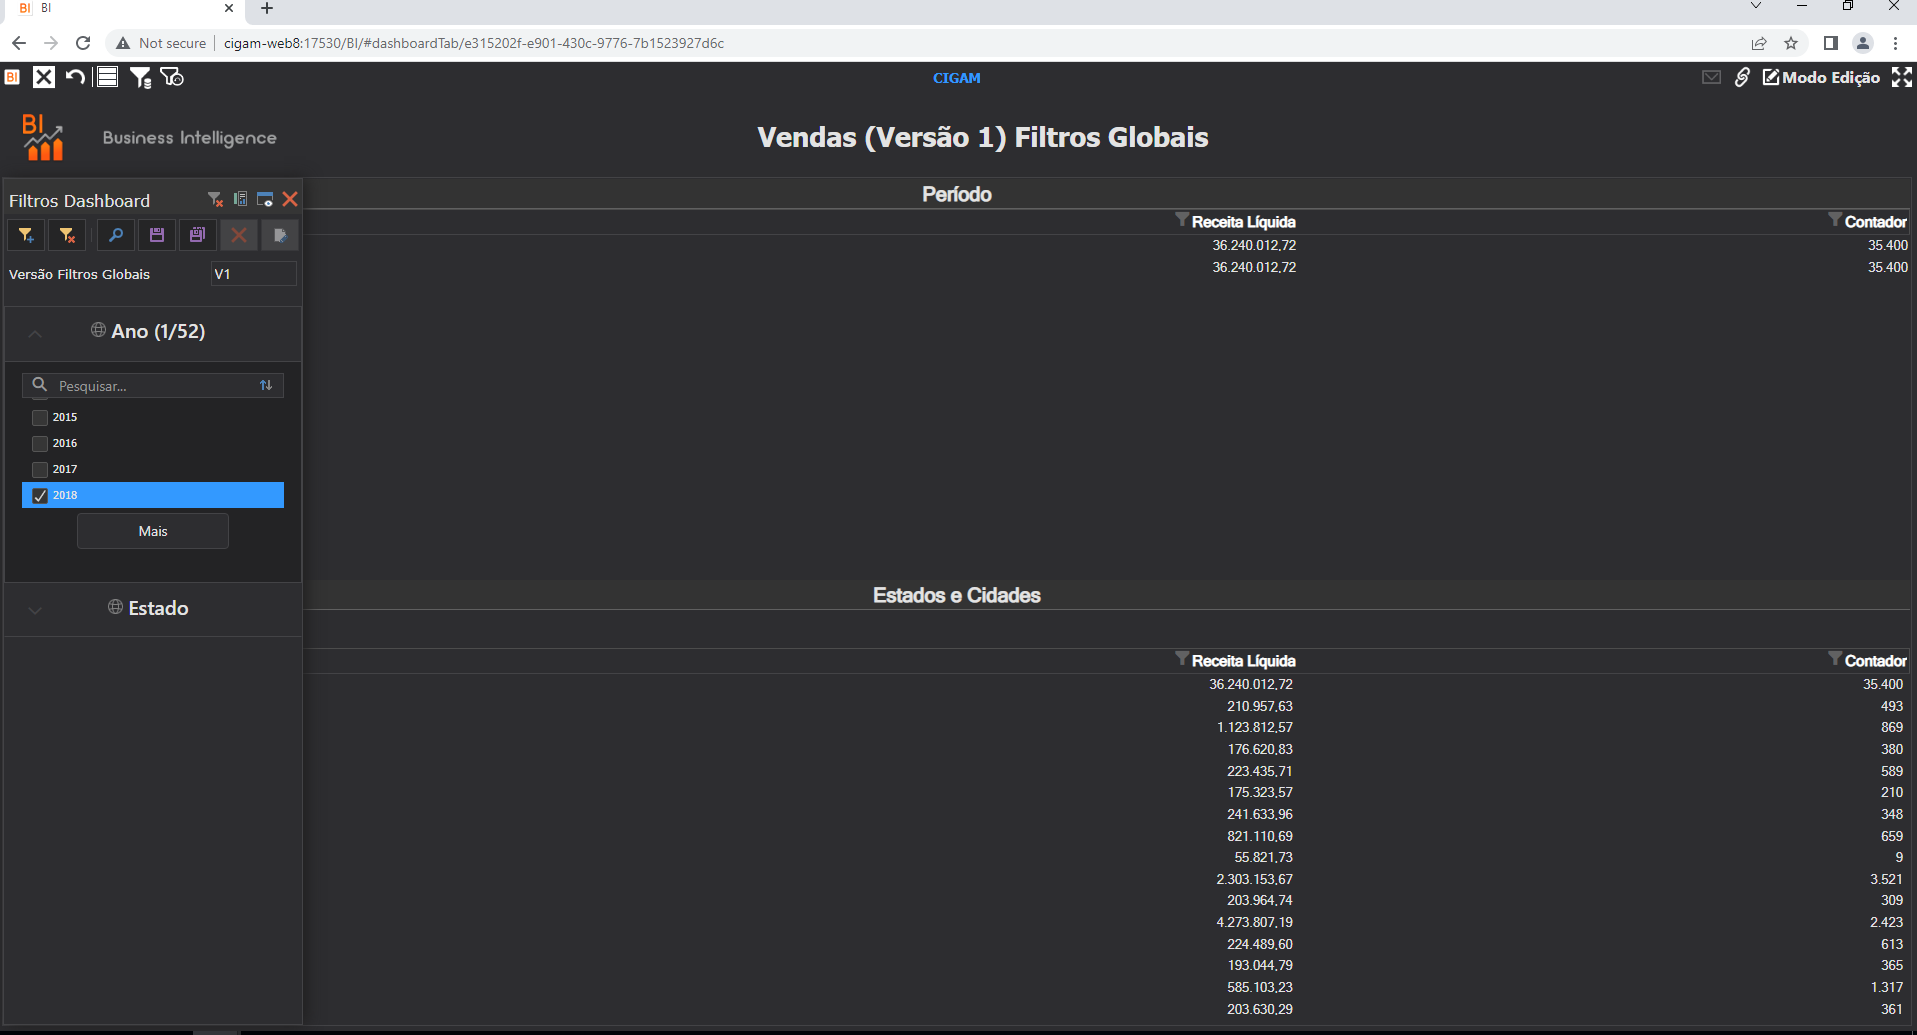Screen dimensions: 1917x1035
Task: Click the Contador value 3.521
Action: 1887,879
